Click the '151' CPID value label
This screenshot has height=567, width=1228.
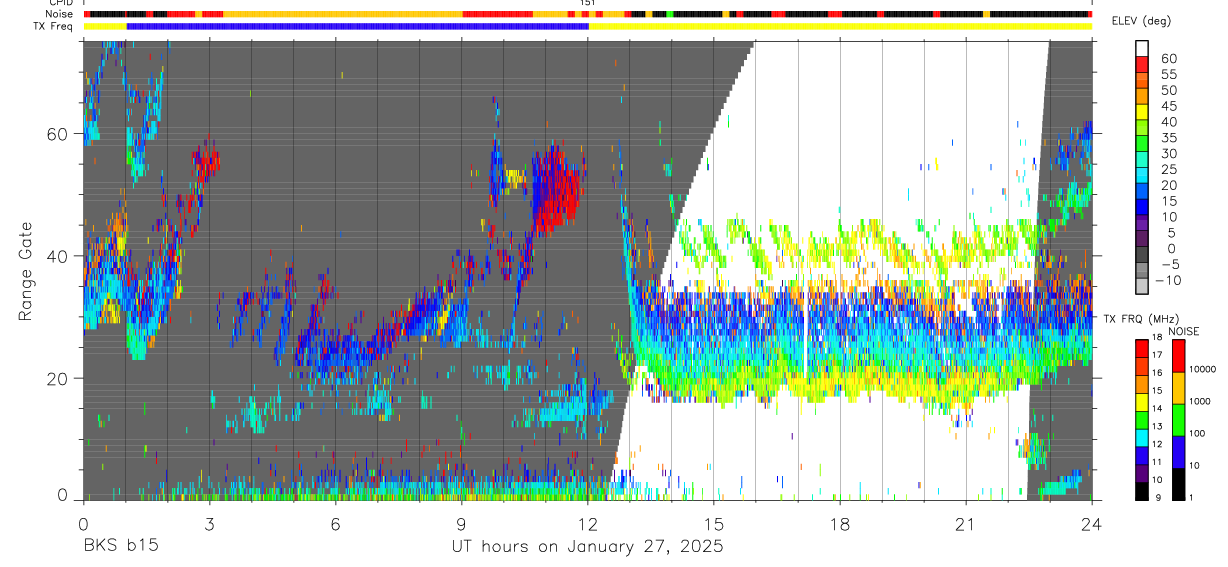[x=588, y=4]
